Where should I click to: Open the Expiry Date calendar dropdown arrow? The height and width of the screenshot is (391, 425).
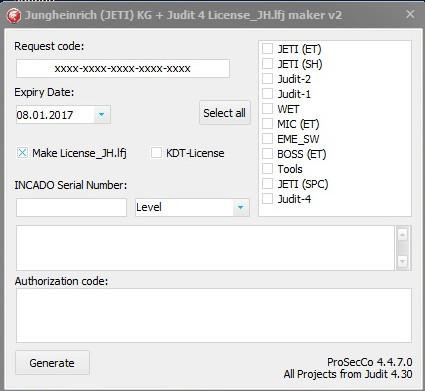[x=102, y=115]
